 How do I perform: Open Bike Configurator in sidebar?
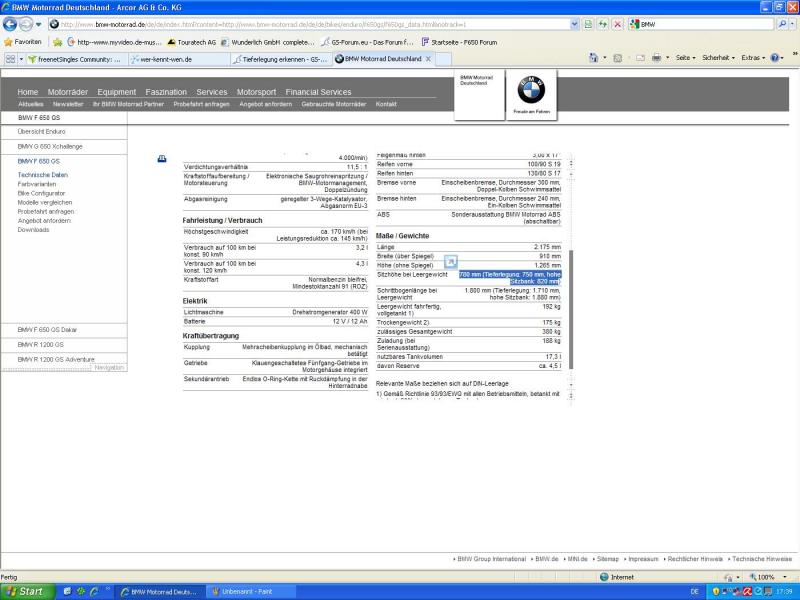point(41,193)
